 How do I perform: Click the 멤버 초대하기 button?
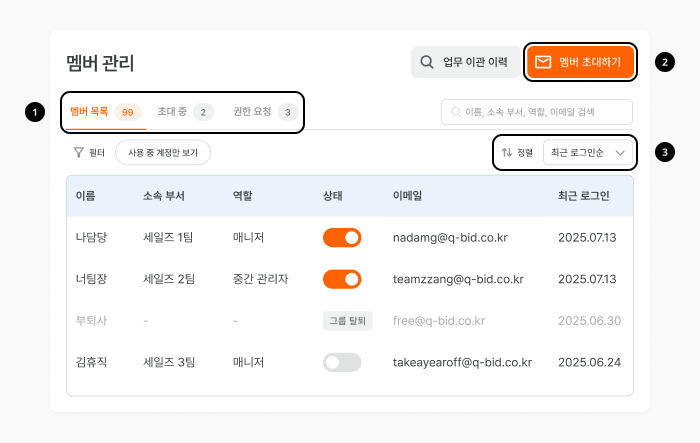tap(580, 62)
